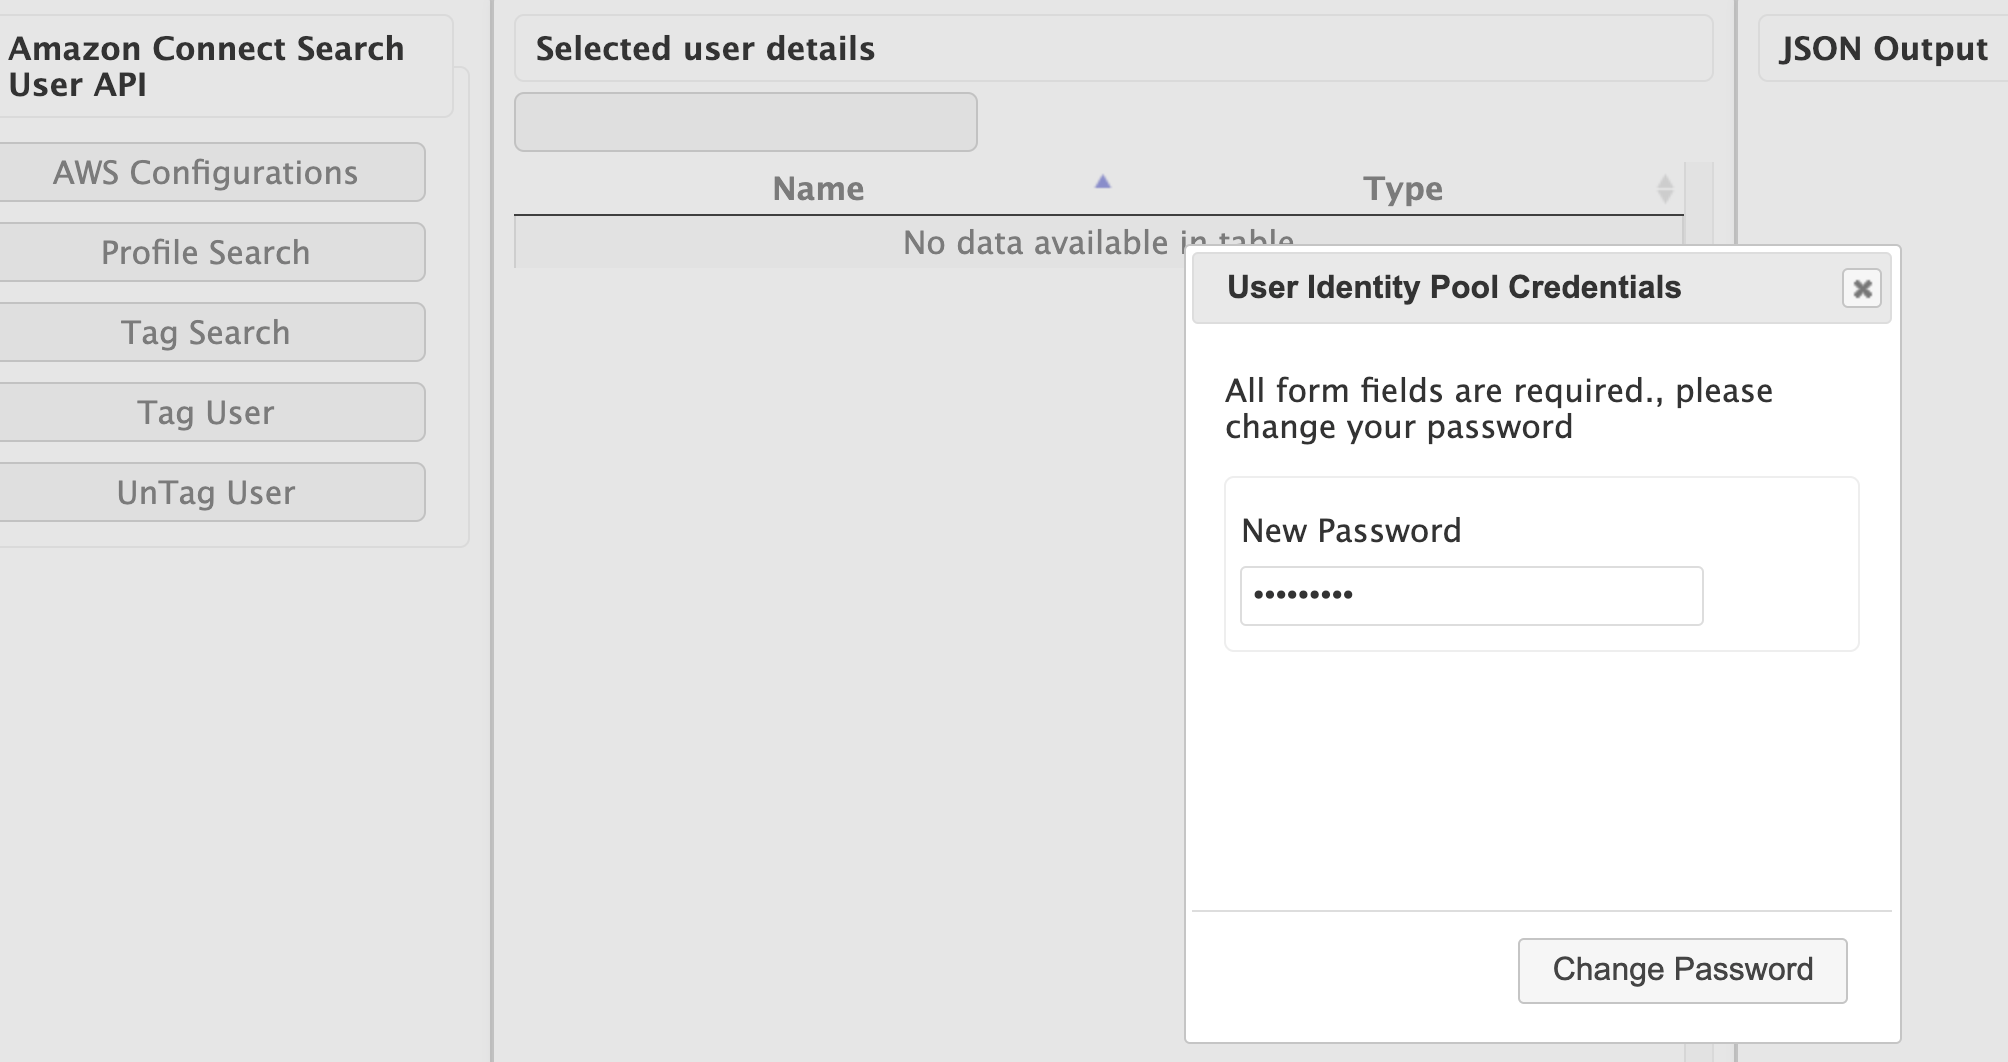The height and width of the screenshot is (1062, 2008).
Task: Click the ascending sort triangle on Name column
Action: pos(1102,183)
